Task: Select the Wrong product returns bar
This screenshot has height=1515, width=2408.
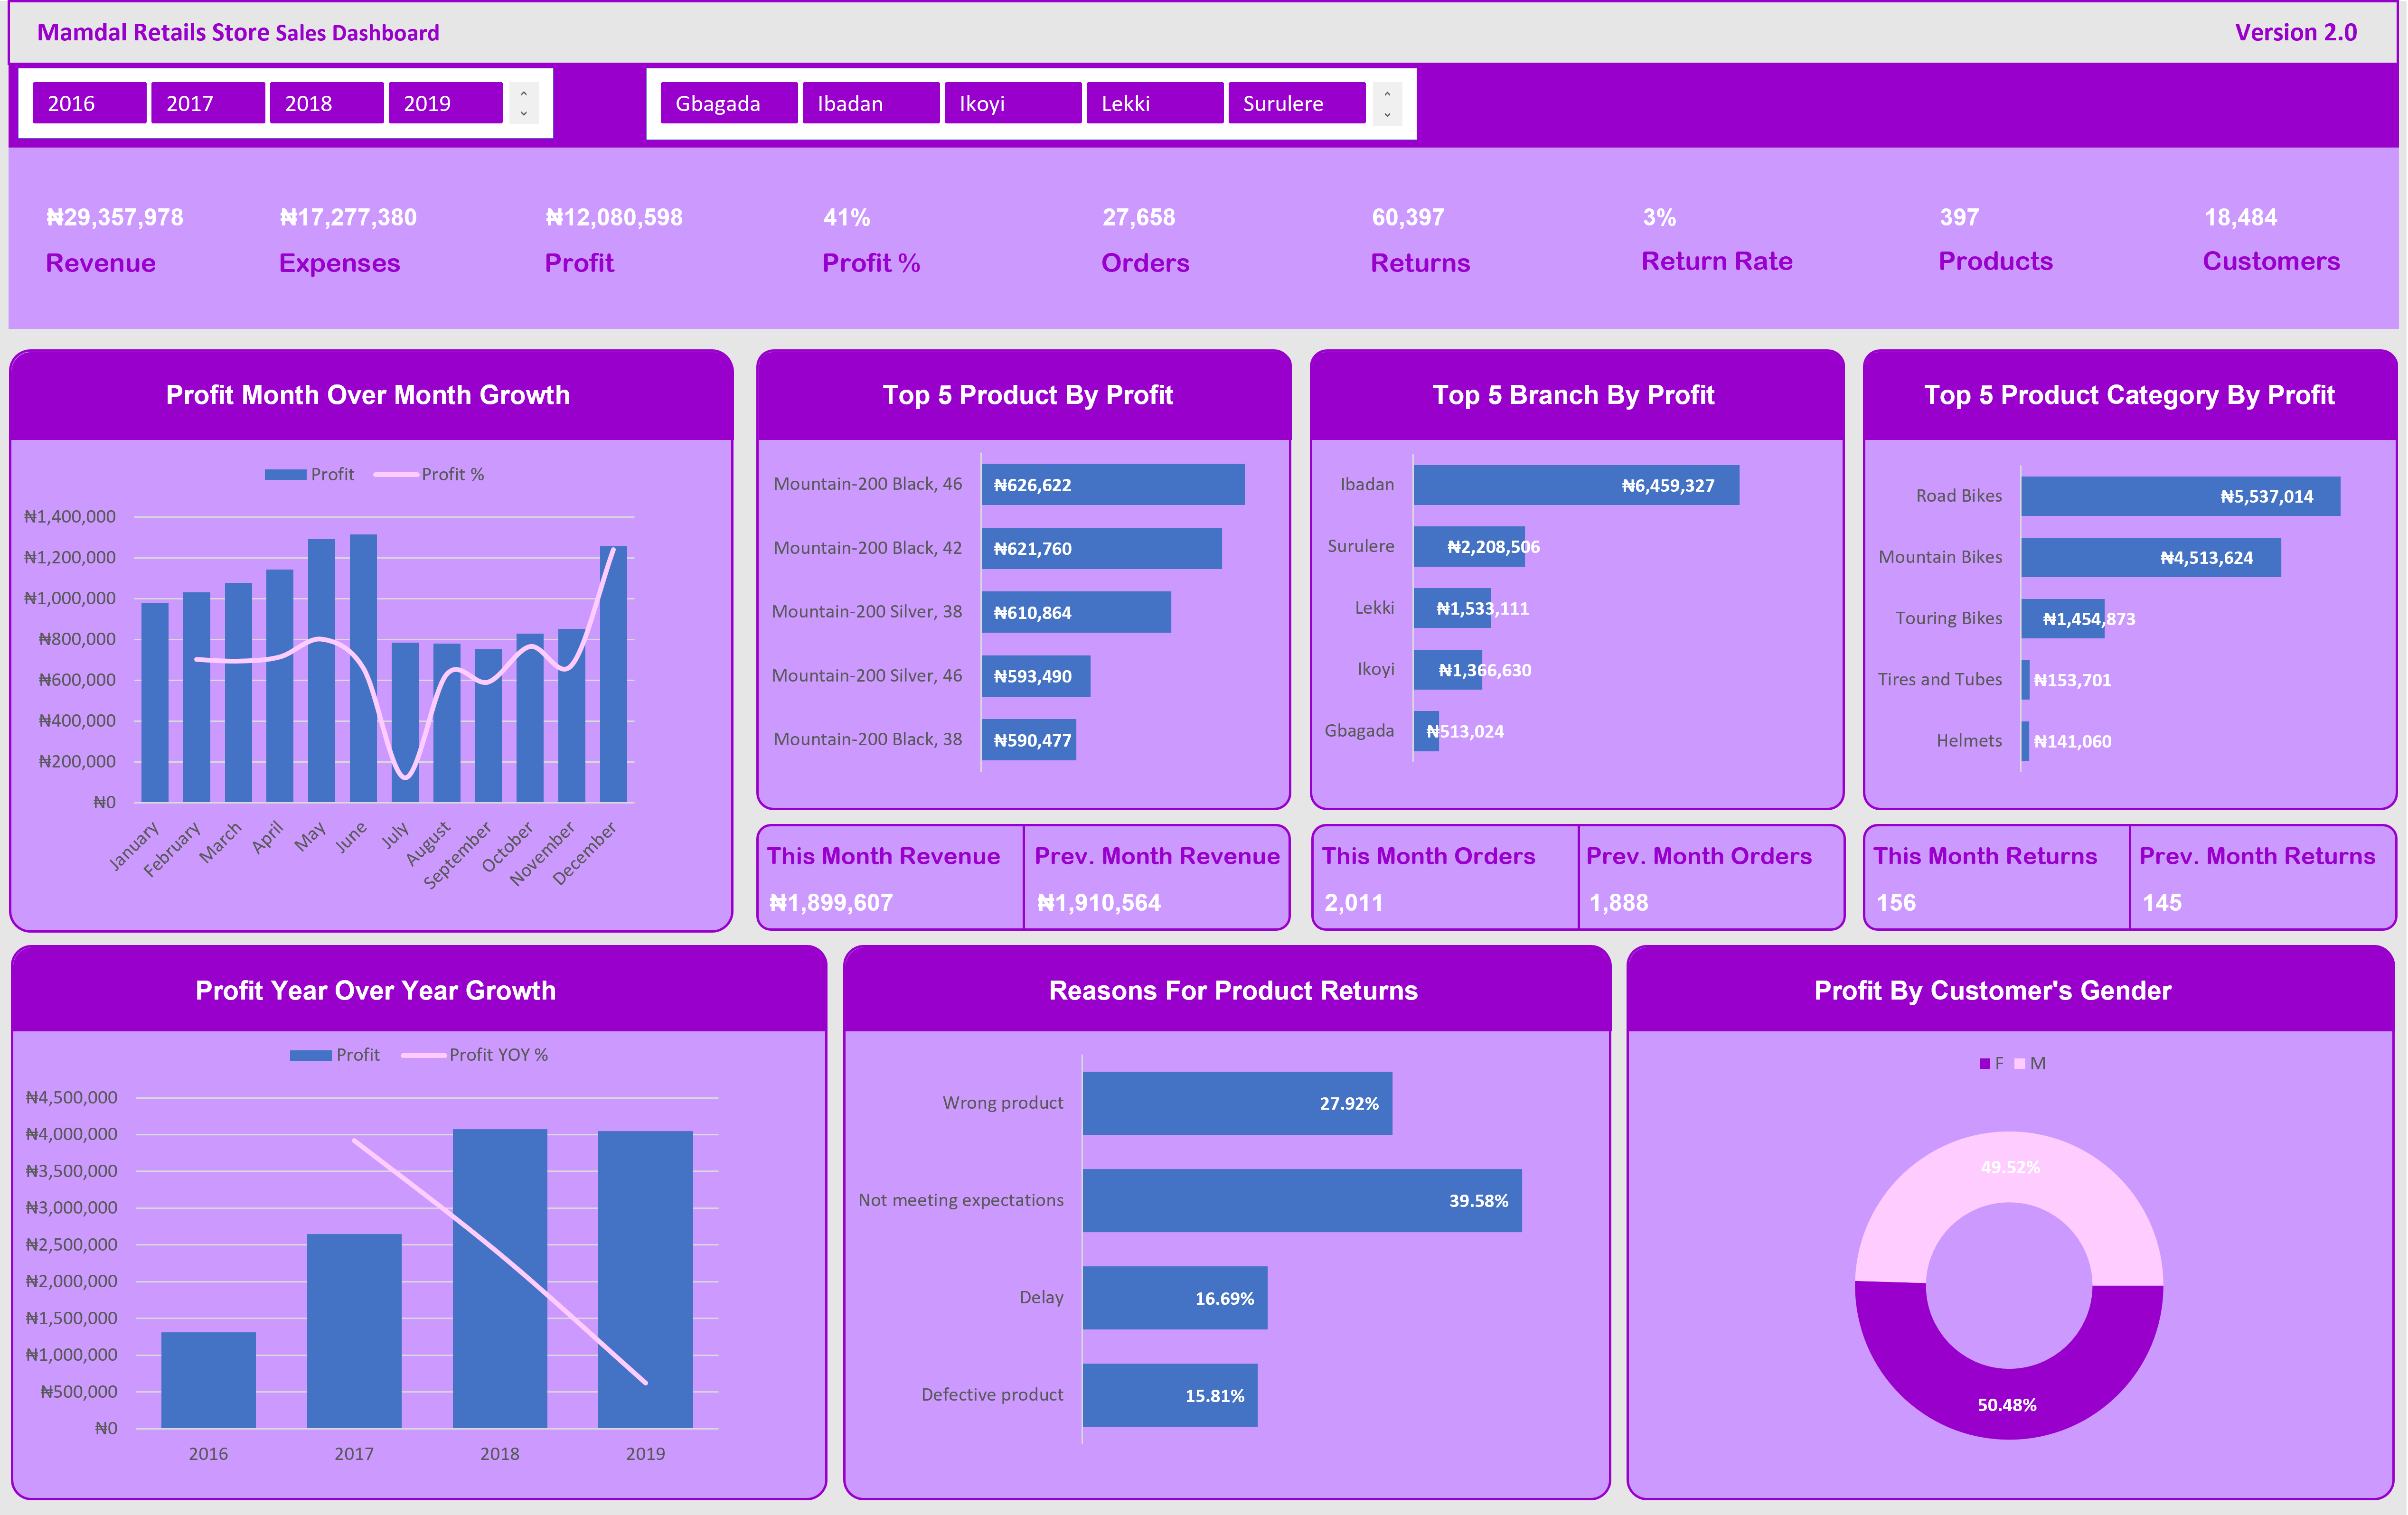Action: click(1238, 1103)
